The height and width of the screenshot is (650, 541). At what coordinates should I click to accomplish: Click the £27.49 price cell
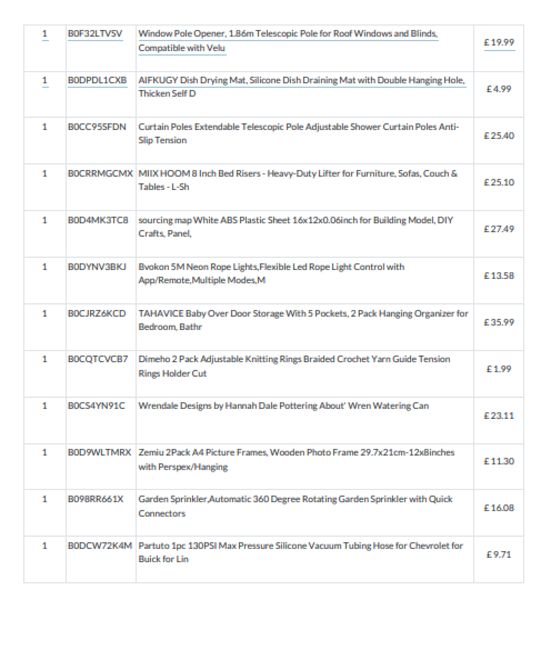(499, 229)
